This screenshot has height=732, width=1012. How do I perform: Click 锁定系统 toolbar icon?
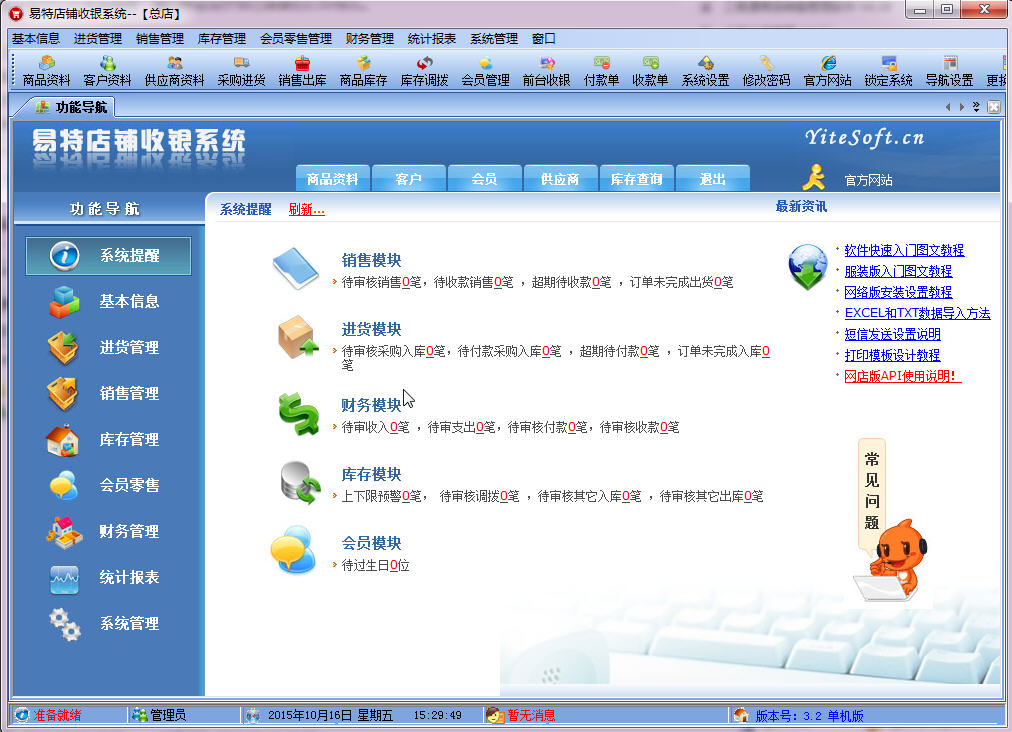tap(889, 71)
